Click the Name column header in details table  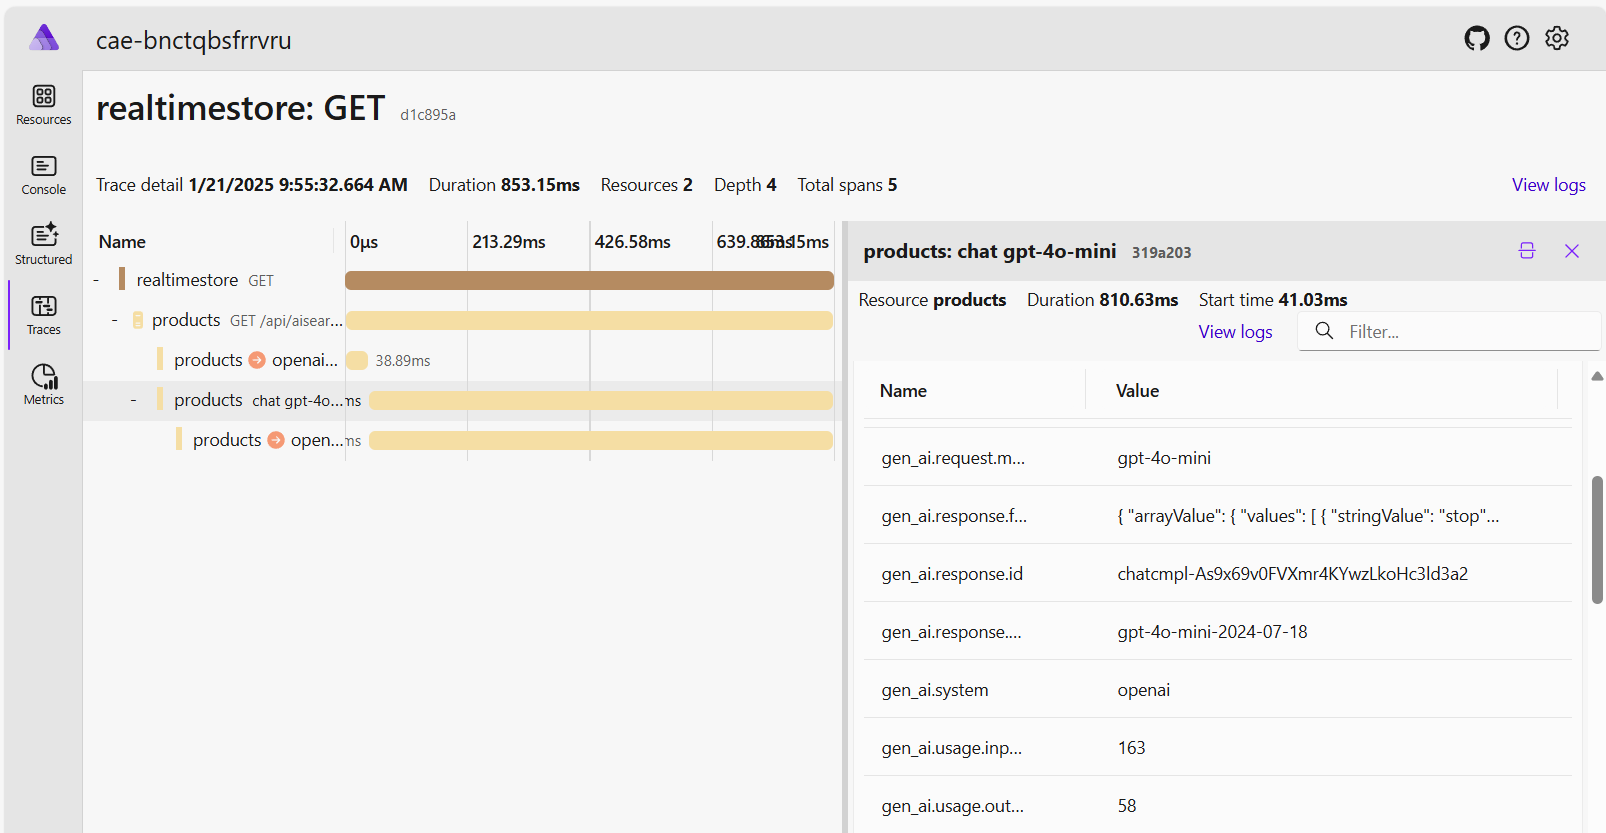click(903, 391)
